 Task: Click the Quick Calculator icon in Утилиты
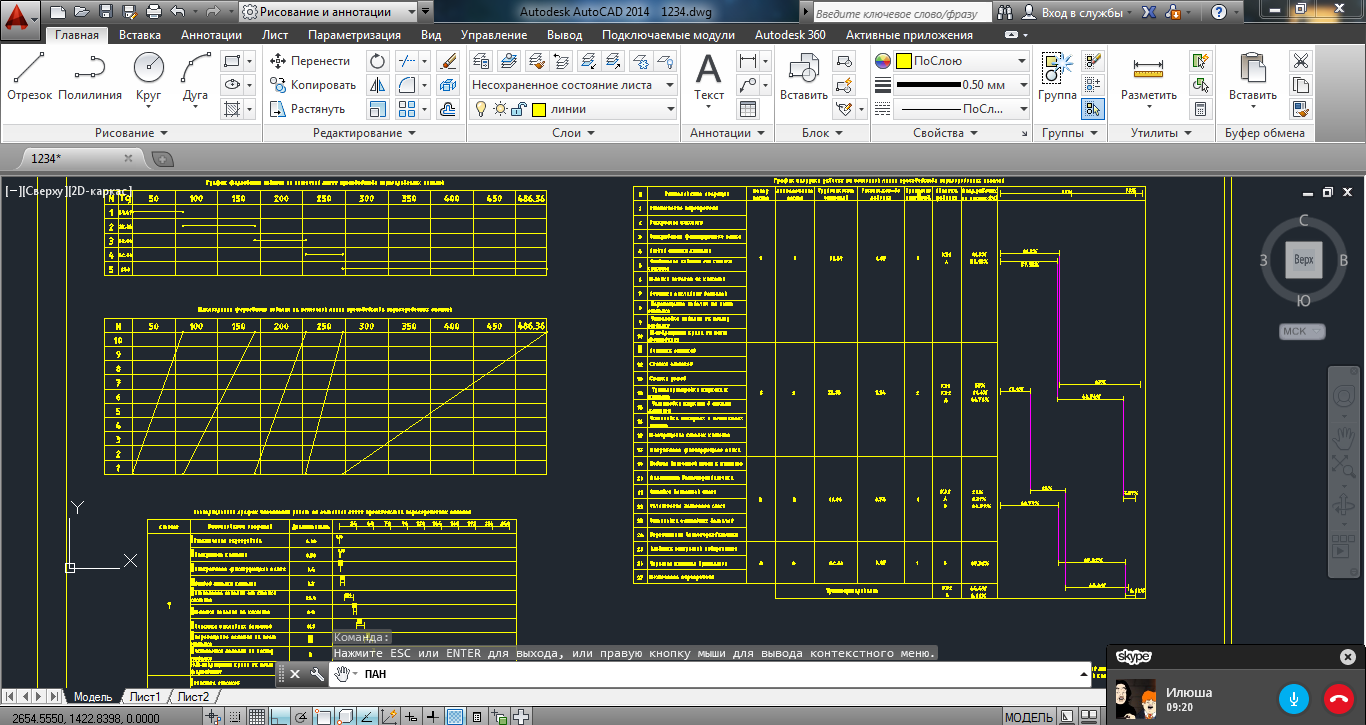[x=1200, y=109]
